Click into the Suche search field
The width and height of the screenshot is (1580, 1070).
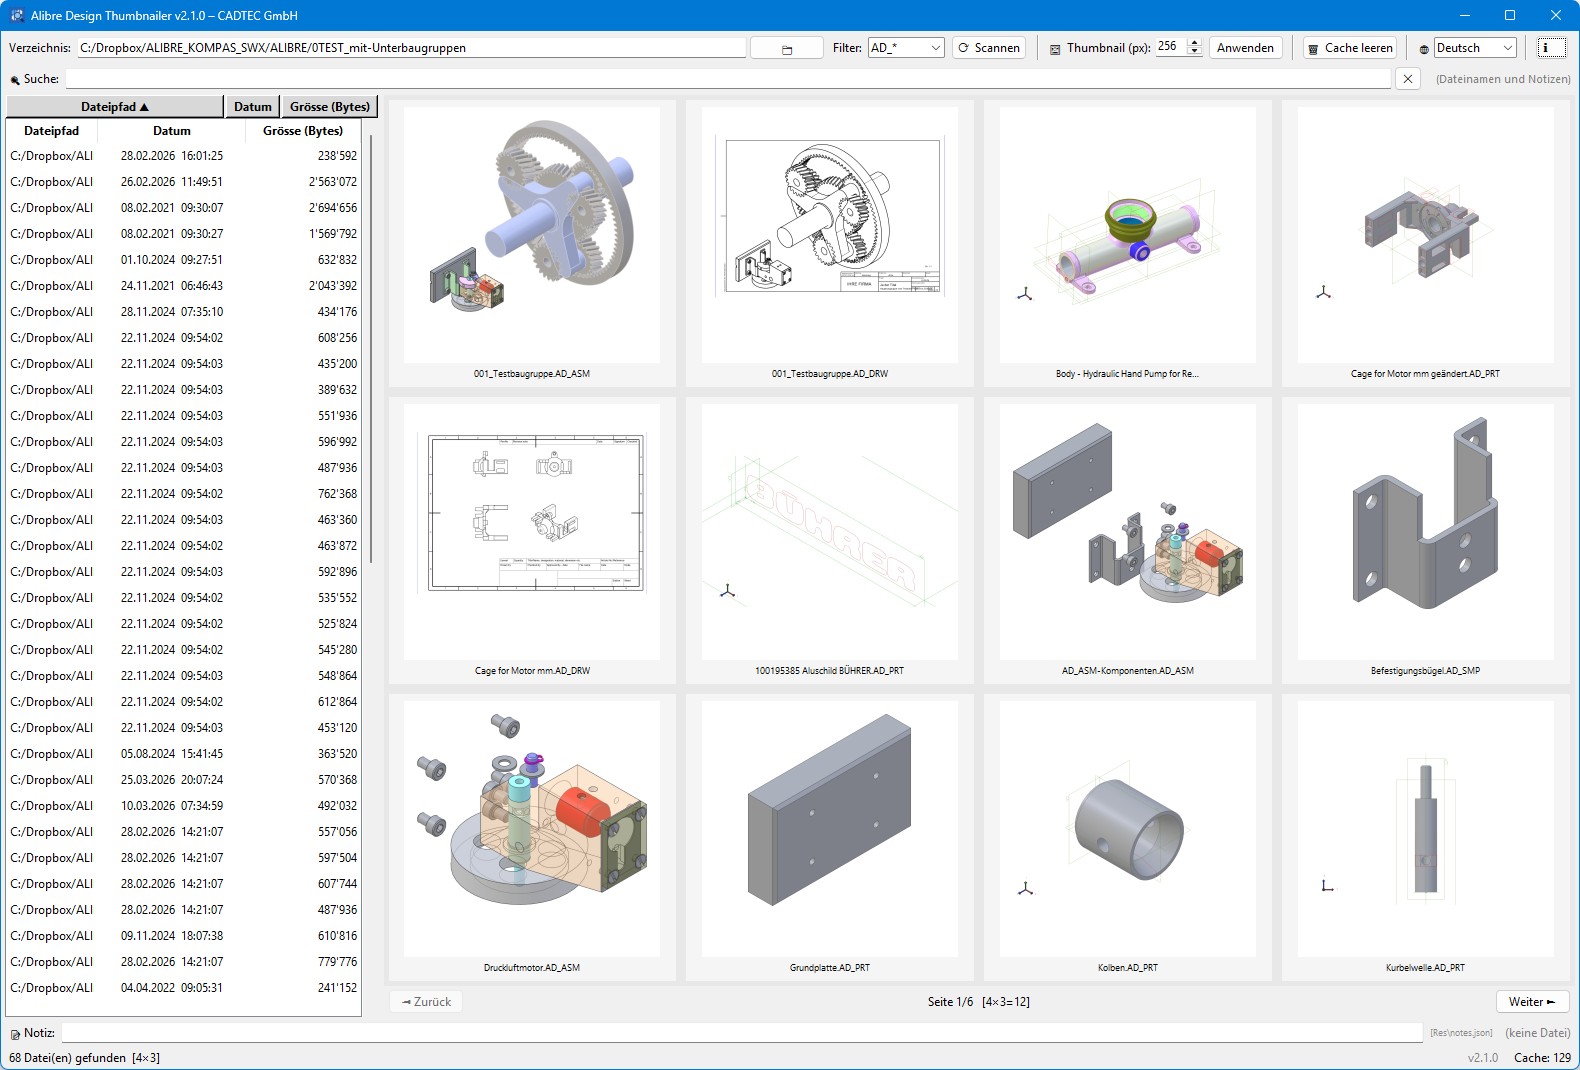pos(727,79)
